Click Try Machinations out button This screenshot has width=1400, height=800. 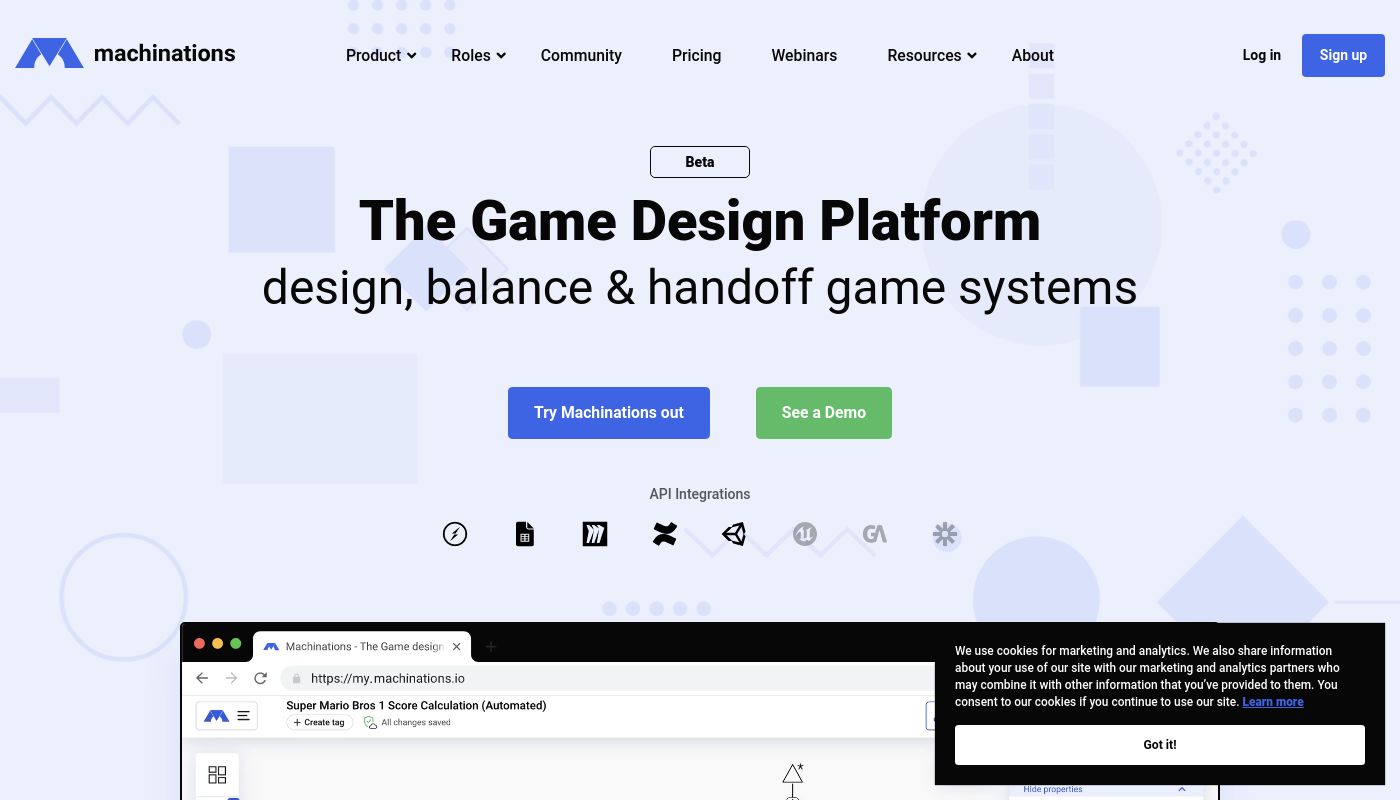pyautogui.click(x=609, y=413)
